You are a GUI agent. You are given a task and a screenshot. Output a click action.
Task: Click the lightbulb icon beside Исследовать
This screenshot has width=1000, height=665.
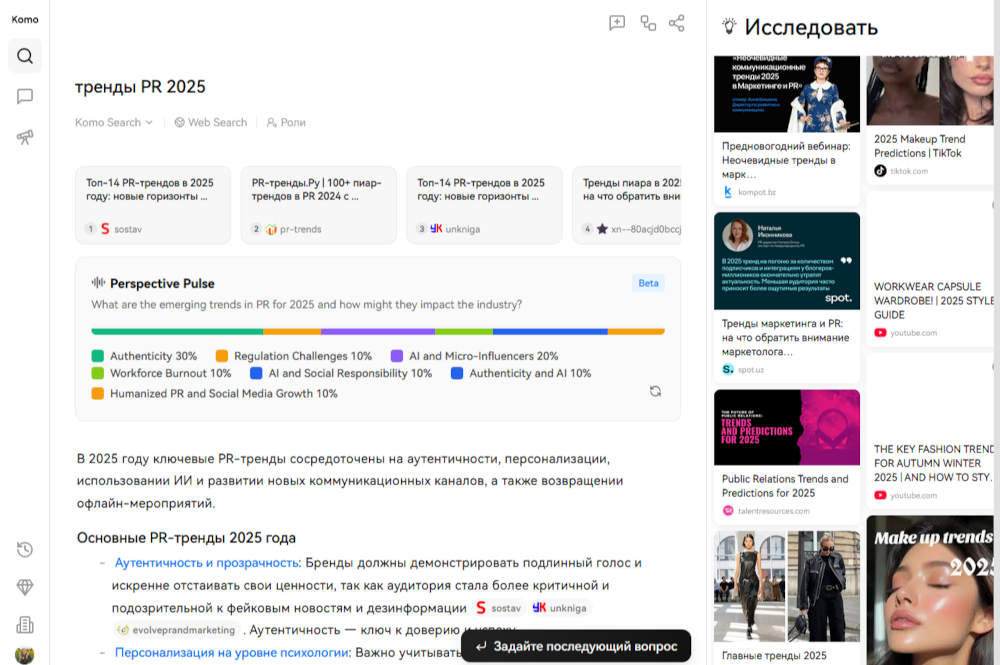click(x=729, y=27)
